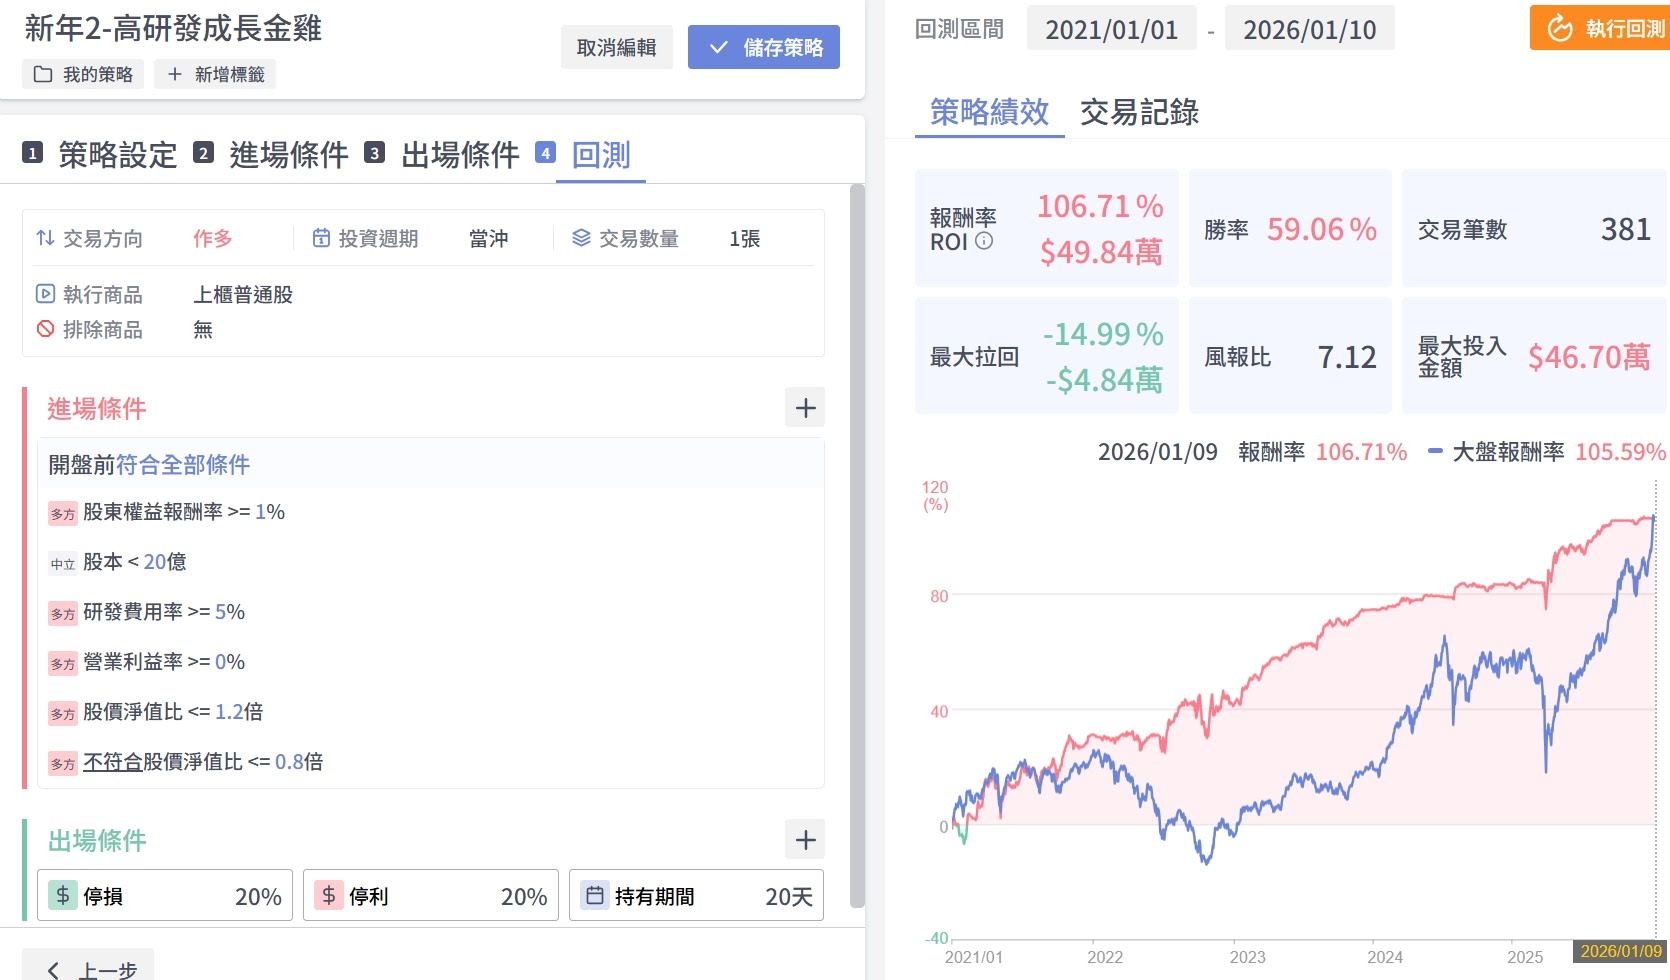Click the 停利 dollar sign icon

[328, 895]
